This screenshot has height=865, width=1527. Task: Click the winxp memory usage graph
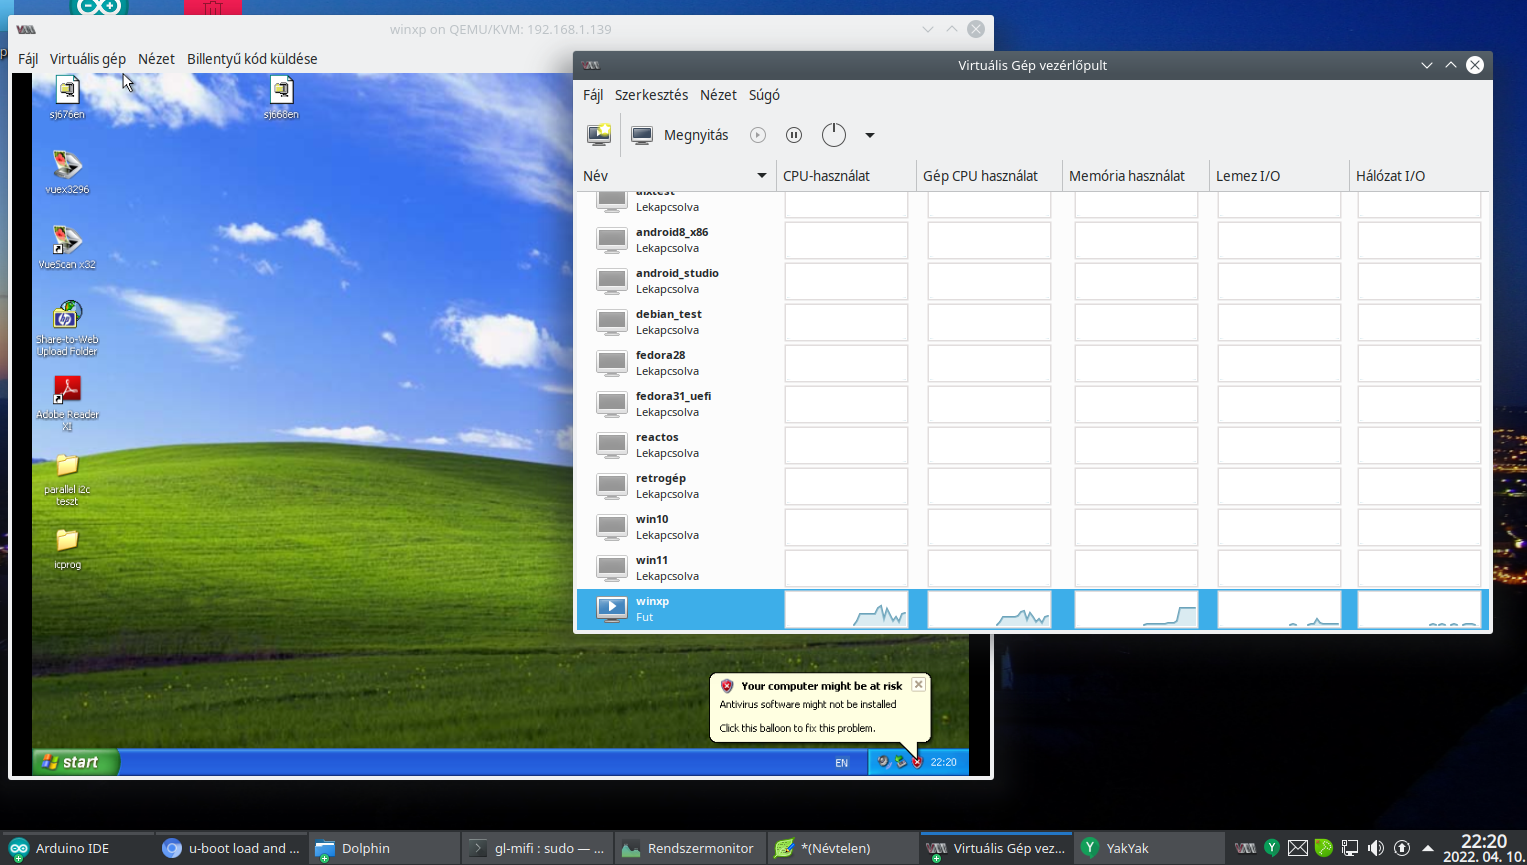coord(1136,609)
